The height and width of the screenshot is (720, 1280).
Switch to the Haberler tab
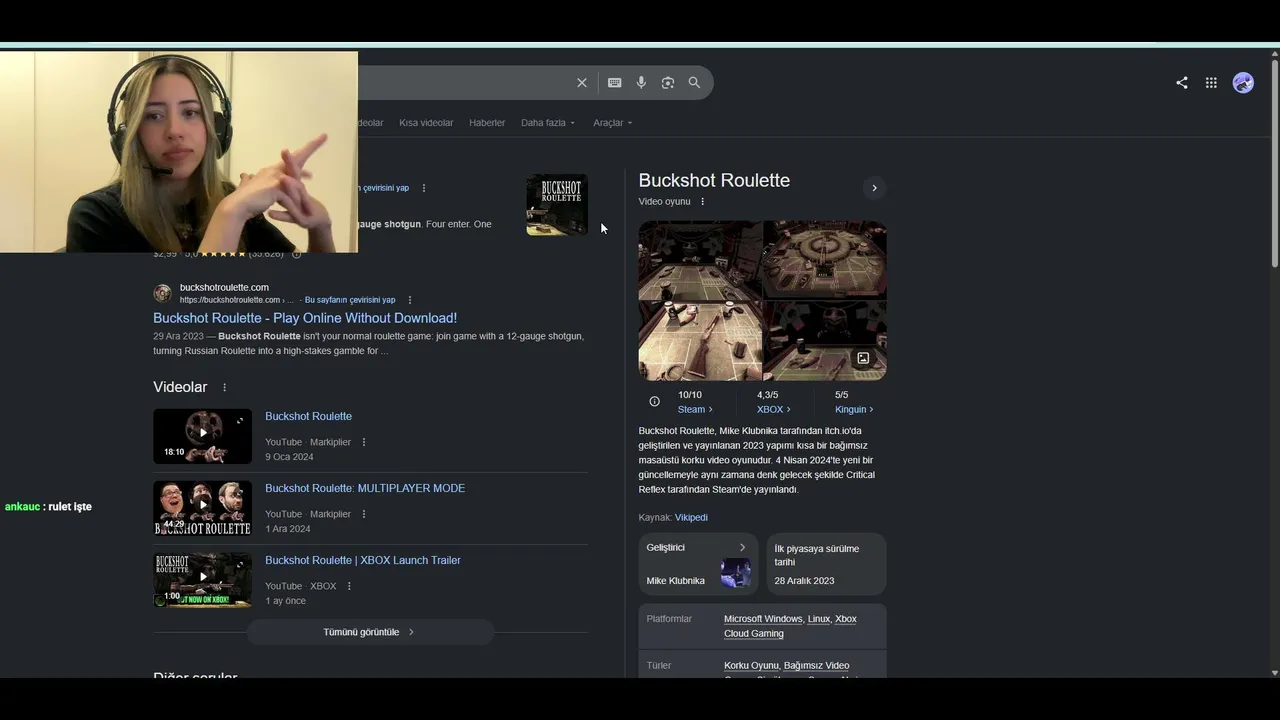(x=487, y=123)
